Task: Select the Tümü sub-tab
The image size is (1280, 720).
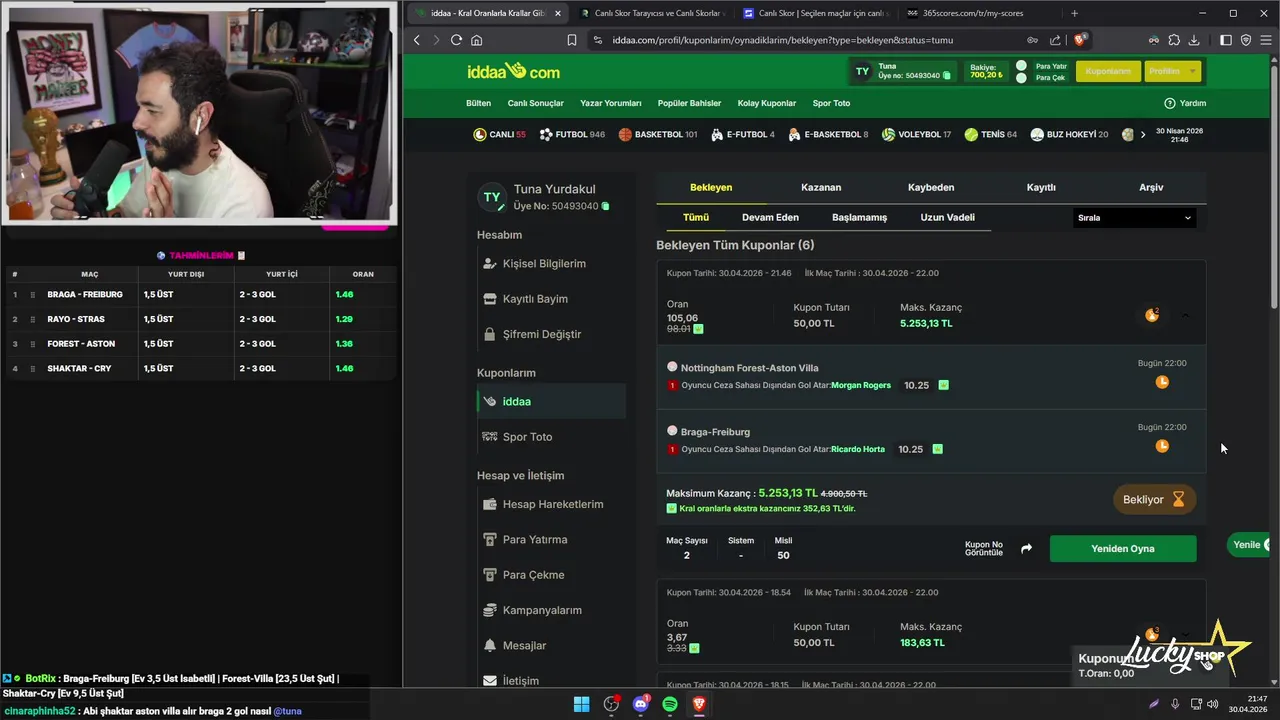Action: (x=696, y=217)
